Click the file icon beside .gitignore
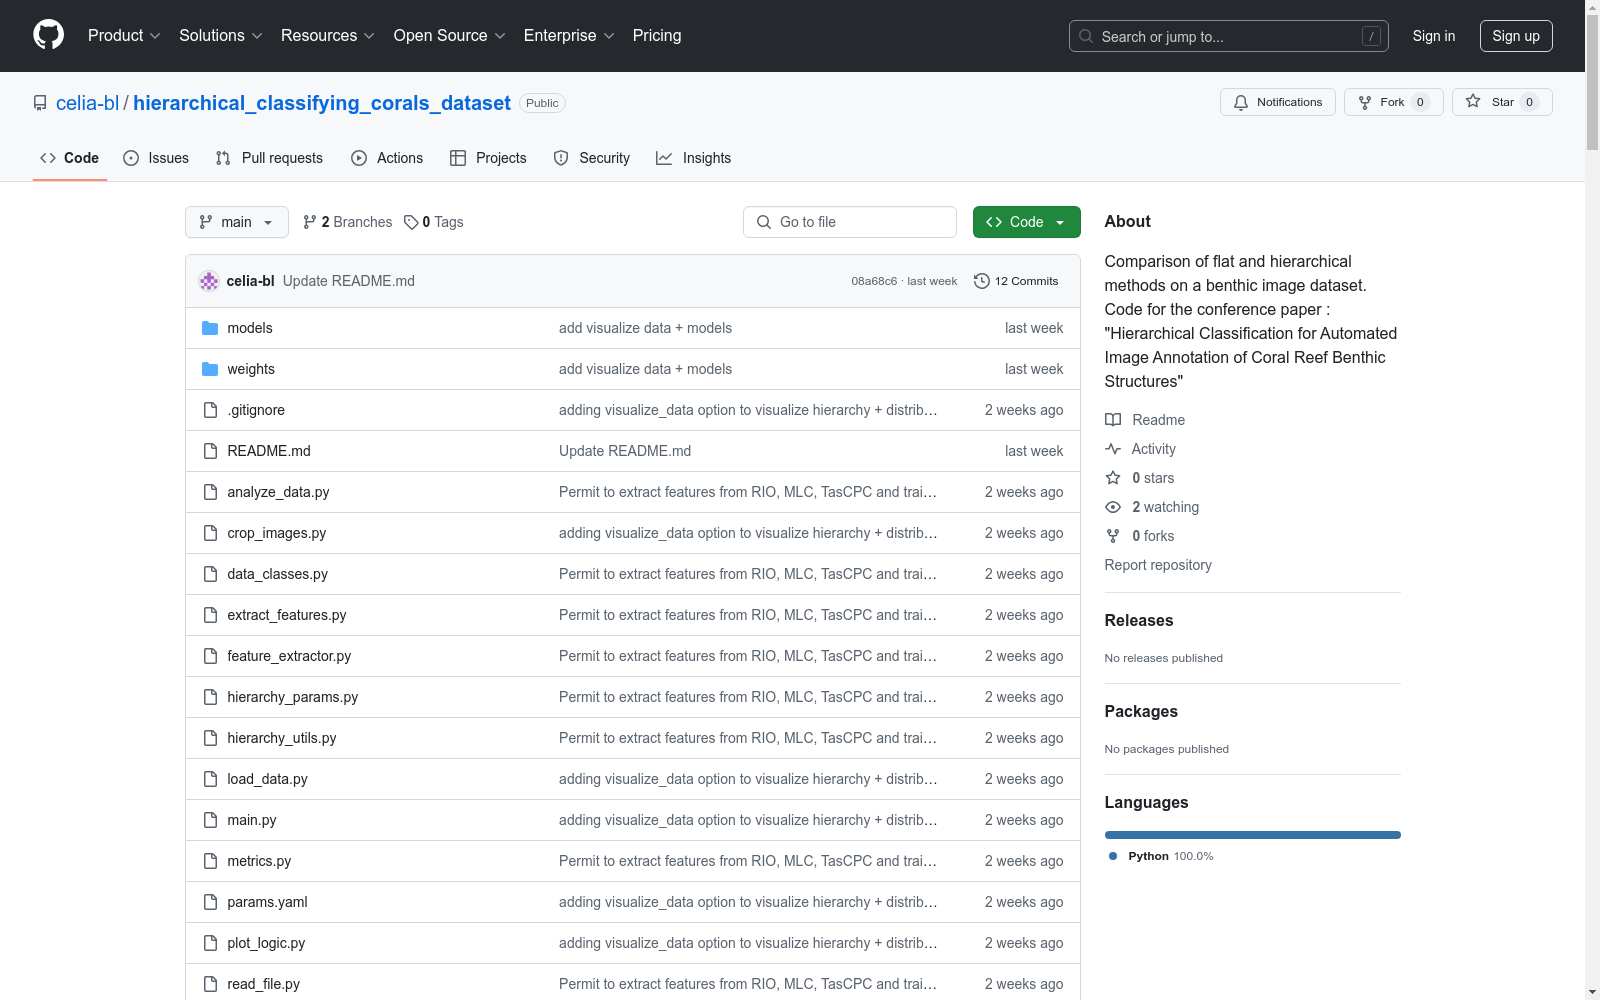 210,410
